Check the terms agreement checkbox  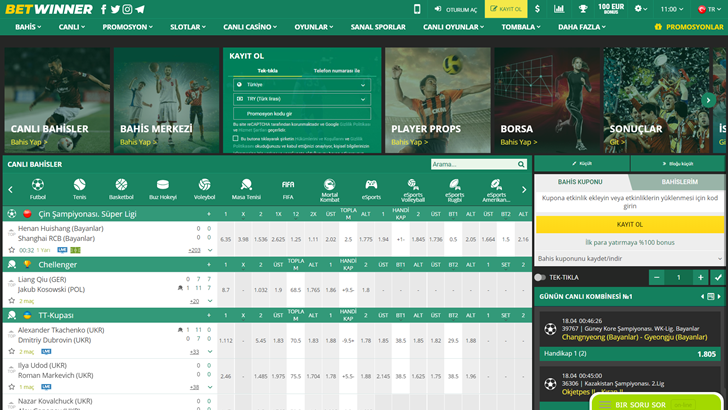click(235, 138)
